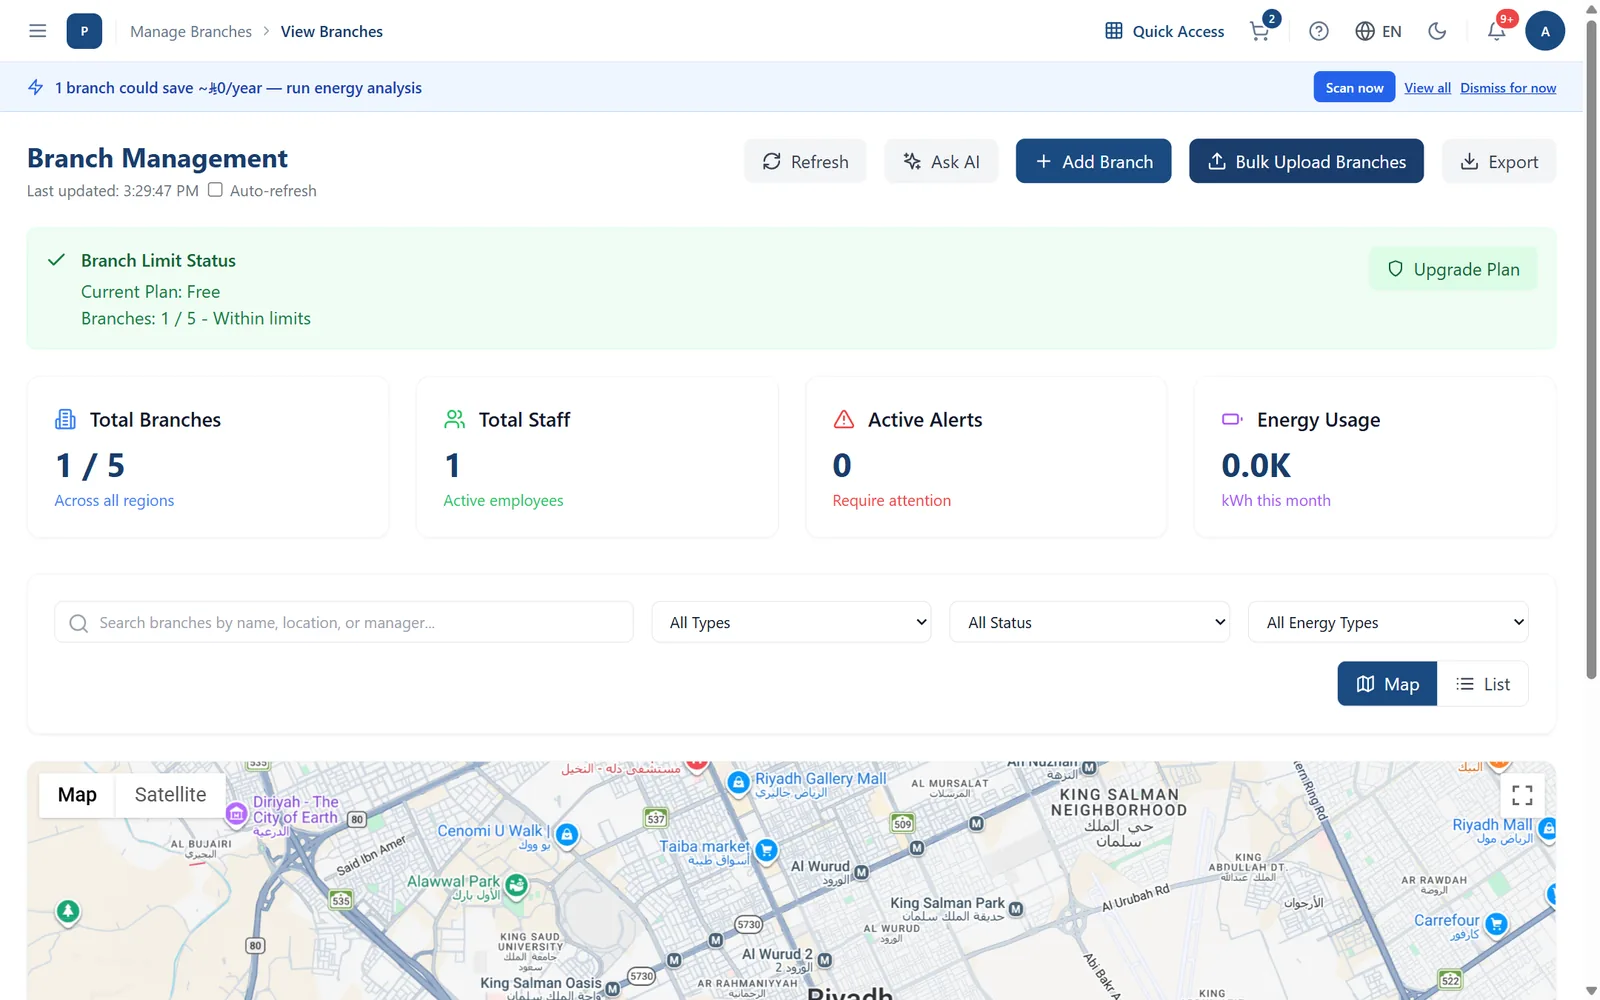The height and width of the screenshot is (1000, 1600).
Task: Click the Refresh button
Action: (x=805, y=161)
